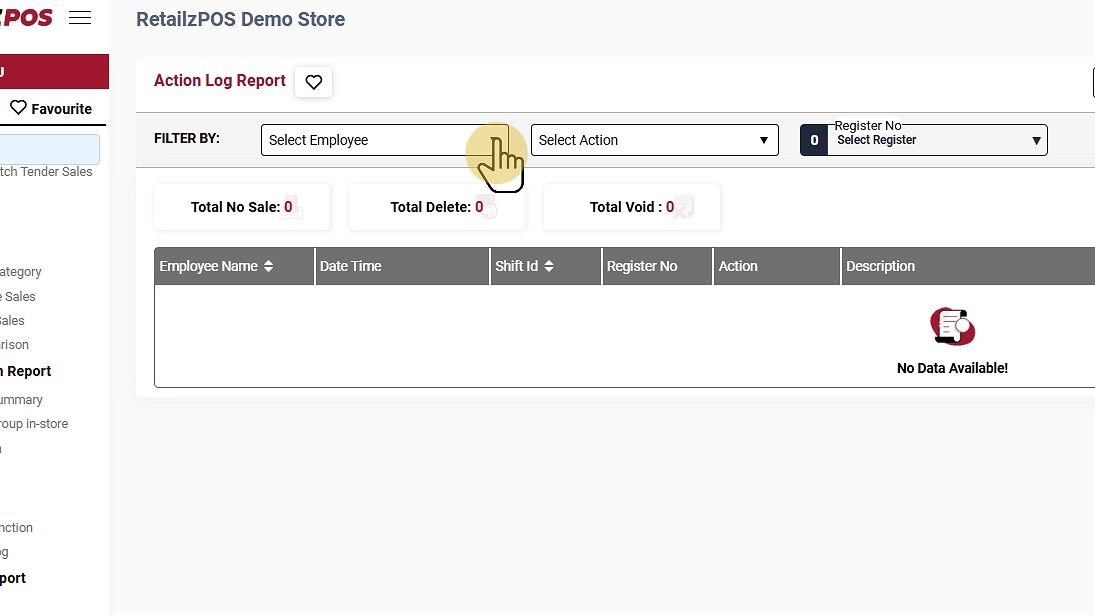Click the Total No Sale card icon

(x=294, y=208)
